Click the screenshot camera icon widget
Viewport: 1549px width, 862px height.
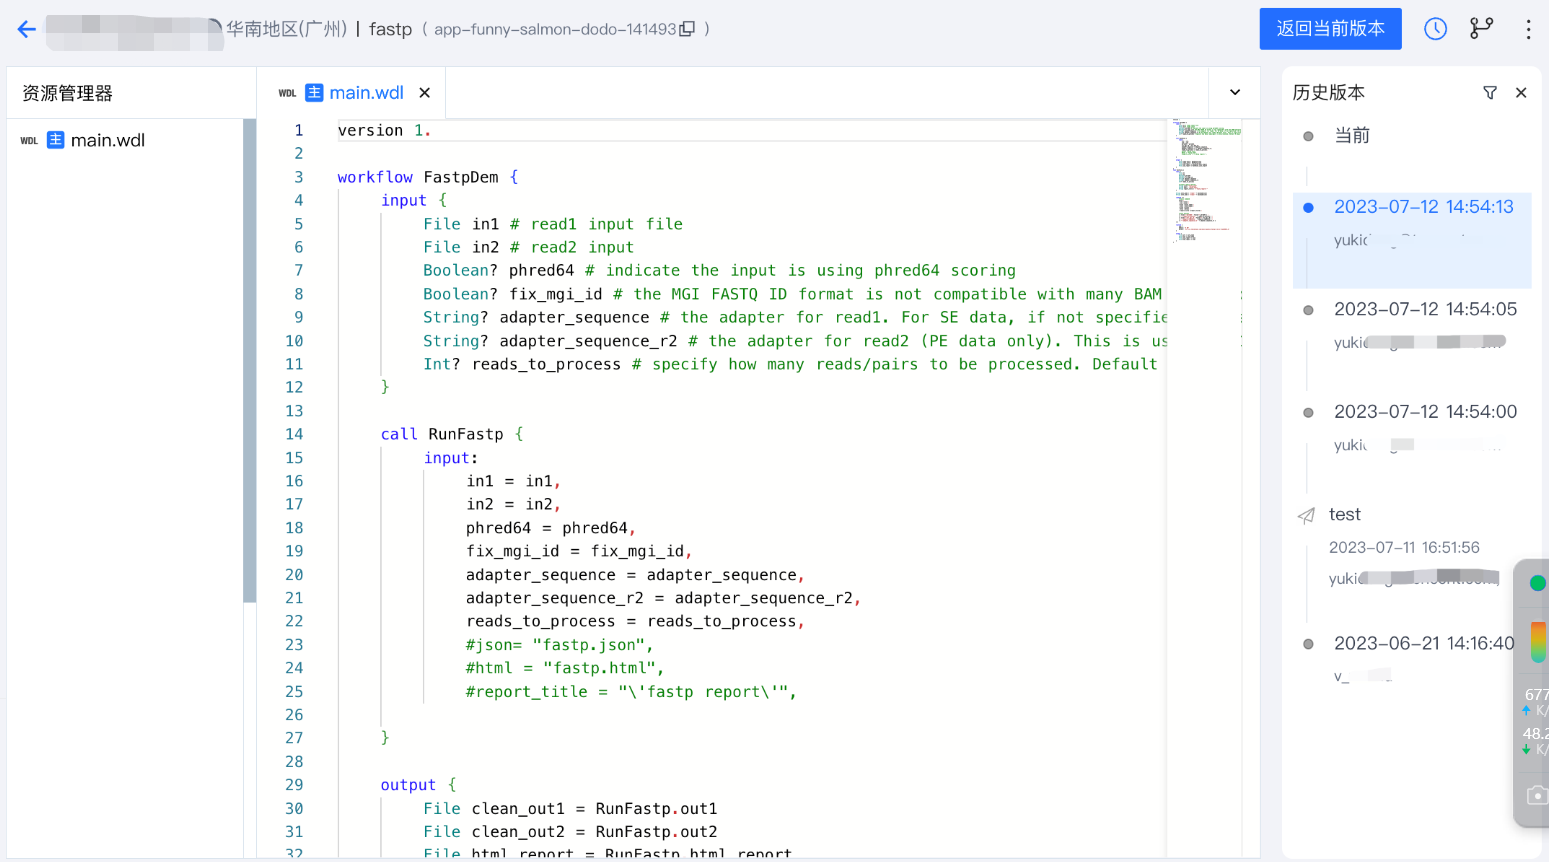1536,795
